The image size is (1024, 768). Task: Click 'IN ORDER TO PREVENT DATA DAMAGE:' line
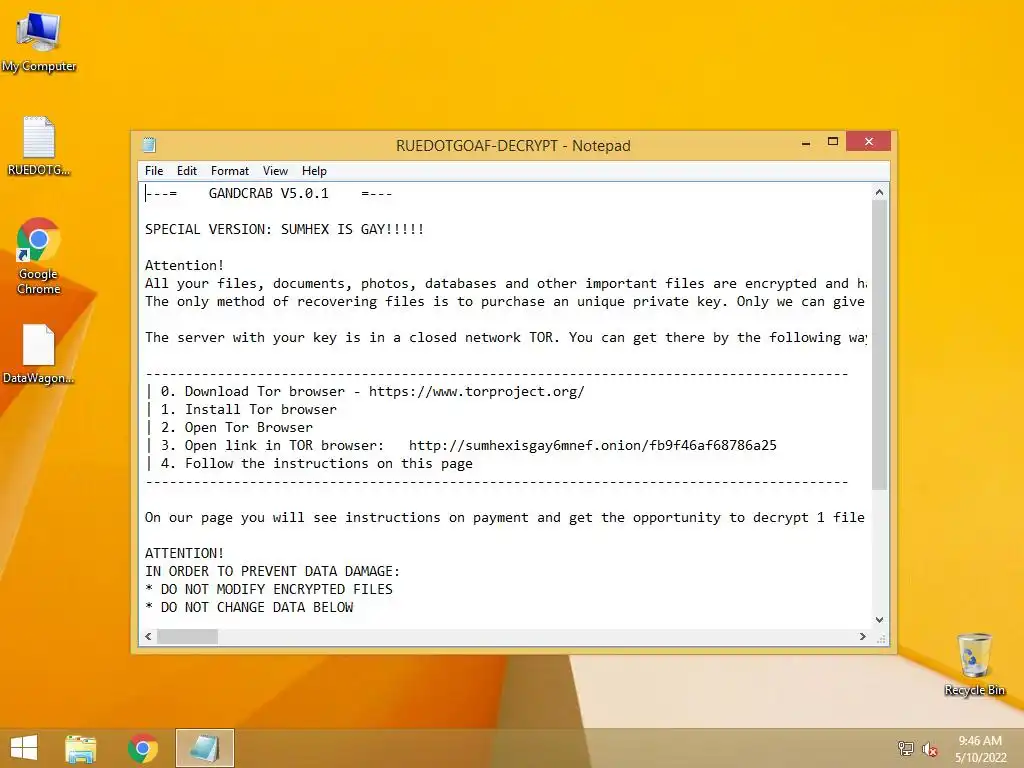click(x=272, y=571)
